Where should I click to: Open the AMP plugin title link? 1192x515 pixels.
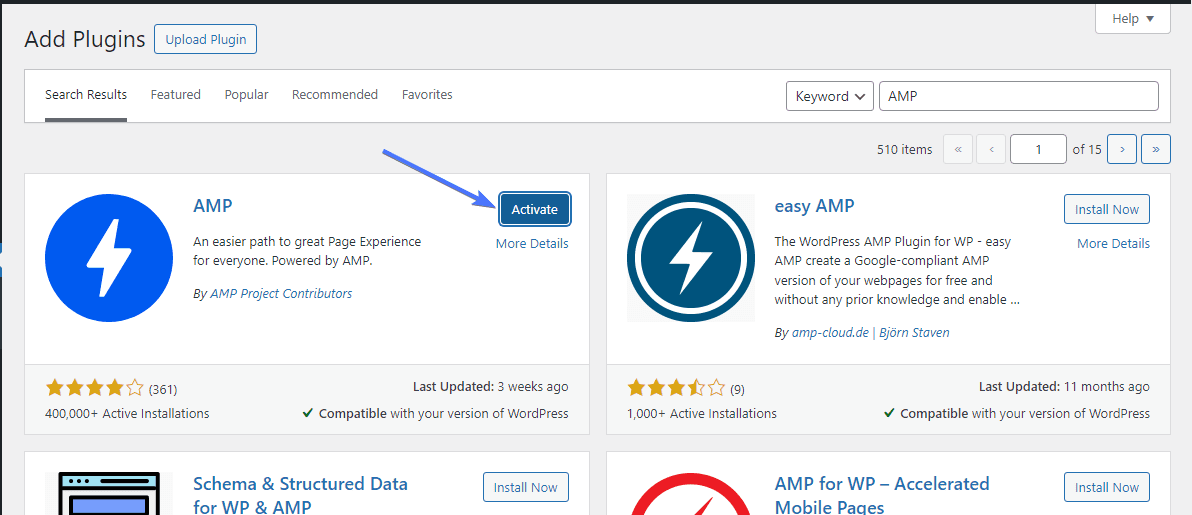213,205
